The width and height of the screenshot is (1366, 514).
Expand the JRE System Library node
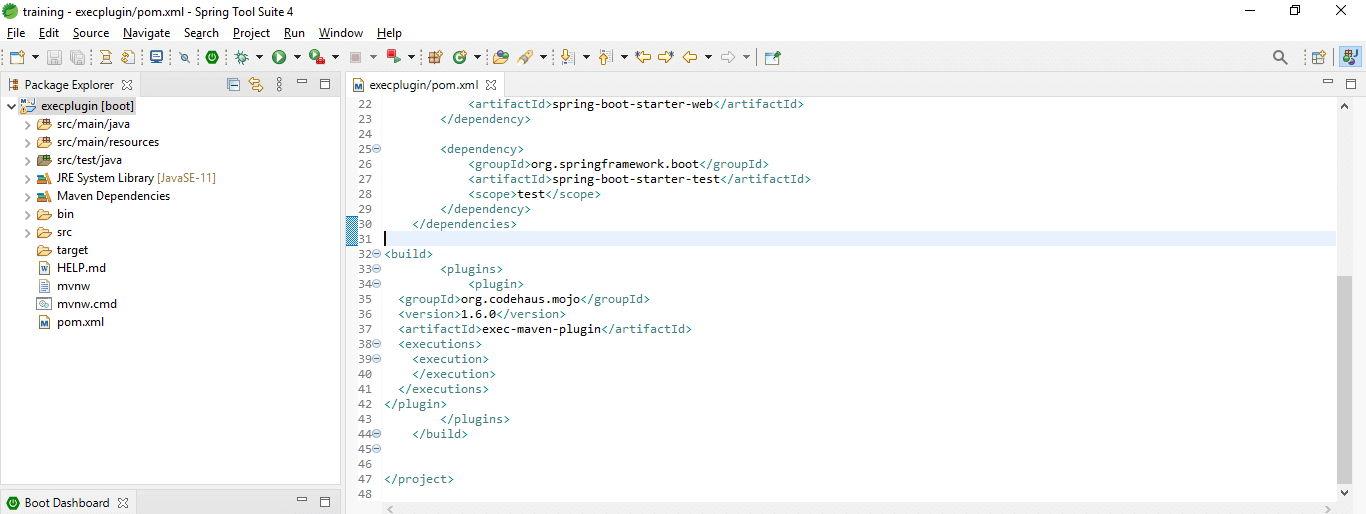coord(28,178)
